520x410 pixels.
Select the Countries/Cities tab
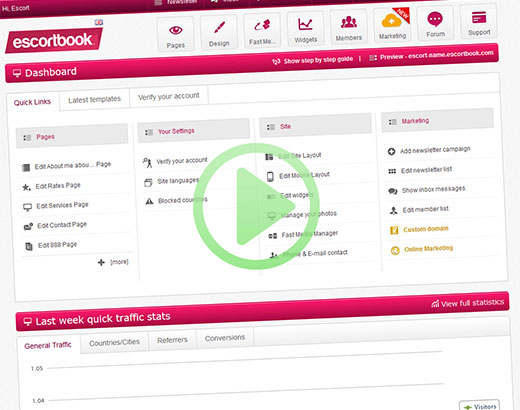coord(114,342)
